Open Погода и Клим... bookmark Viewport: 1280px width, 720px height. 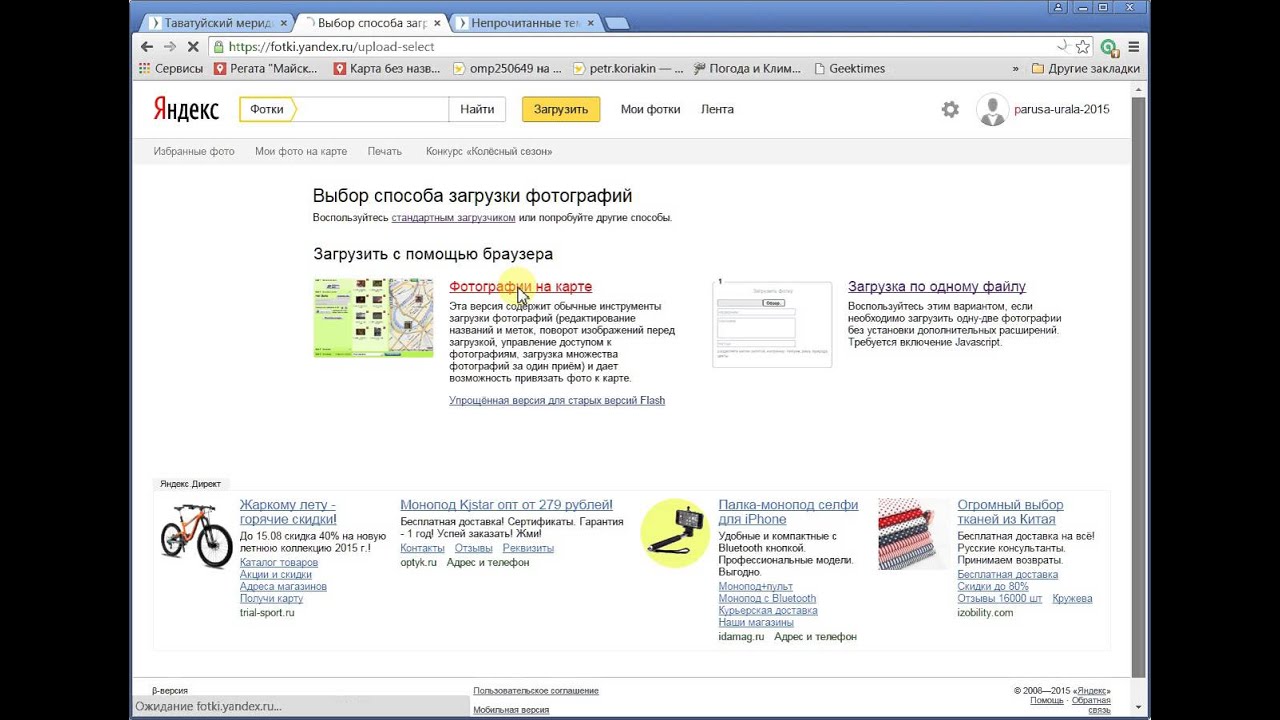click(x=747, y=69)
